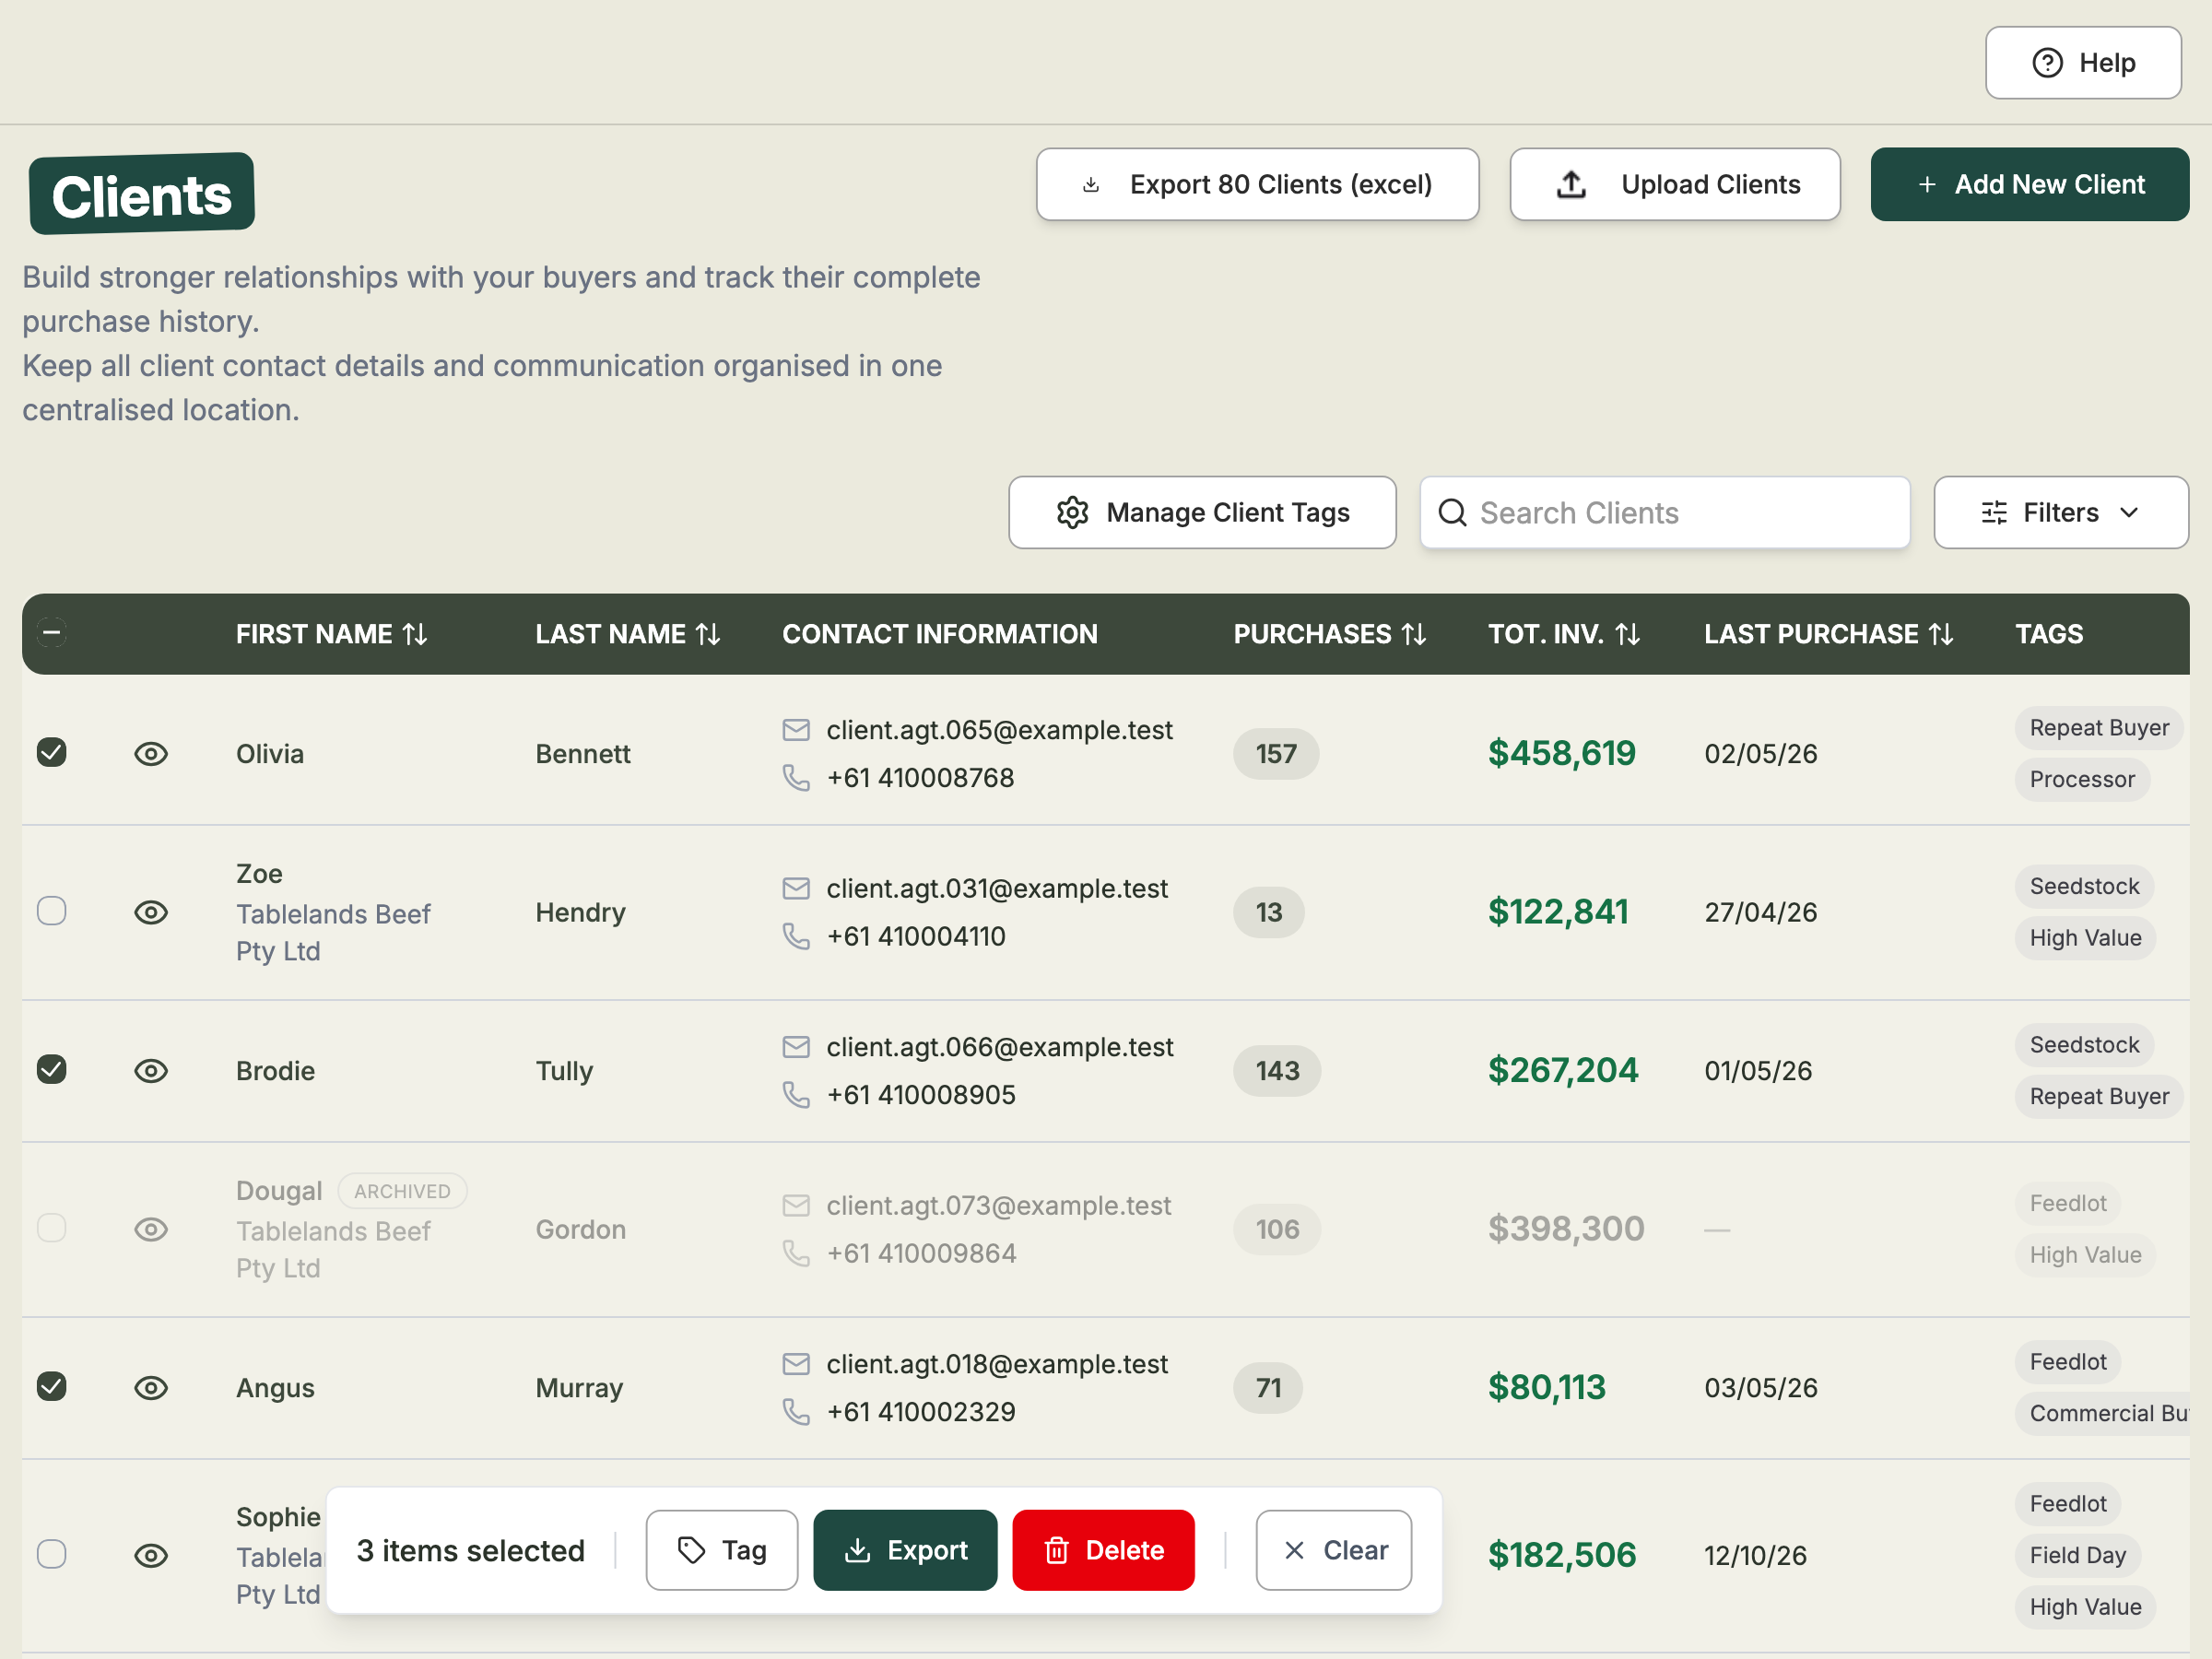The image size is (2212, 1659).
Task: Open Zoe Hendry's record via eye icon
Action: (151, 912)
